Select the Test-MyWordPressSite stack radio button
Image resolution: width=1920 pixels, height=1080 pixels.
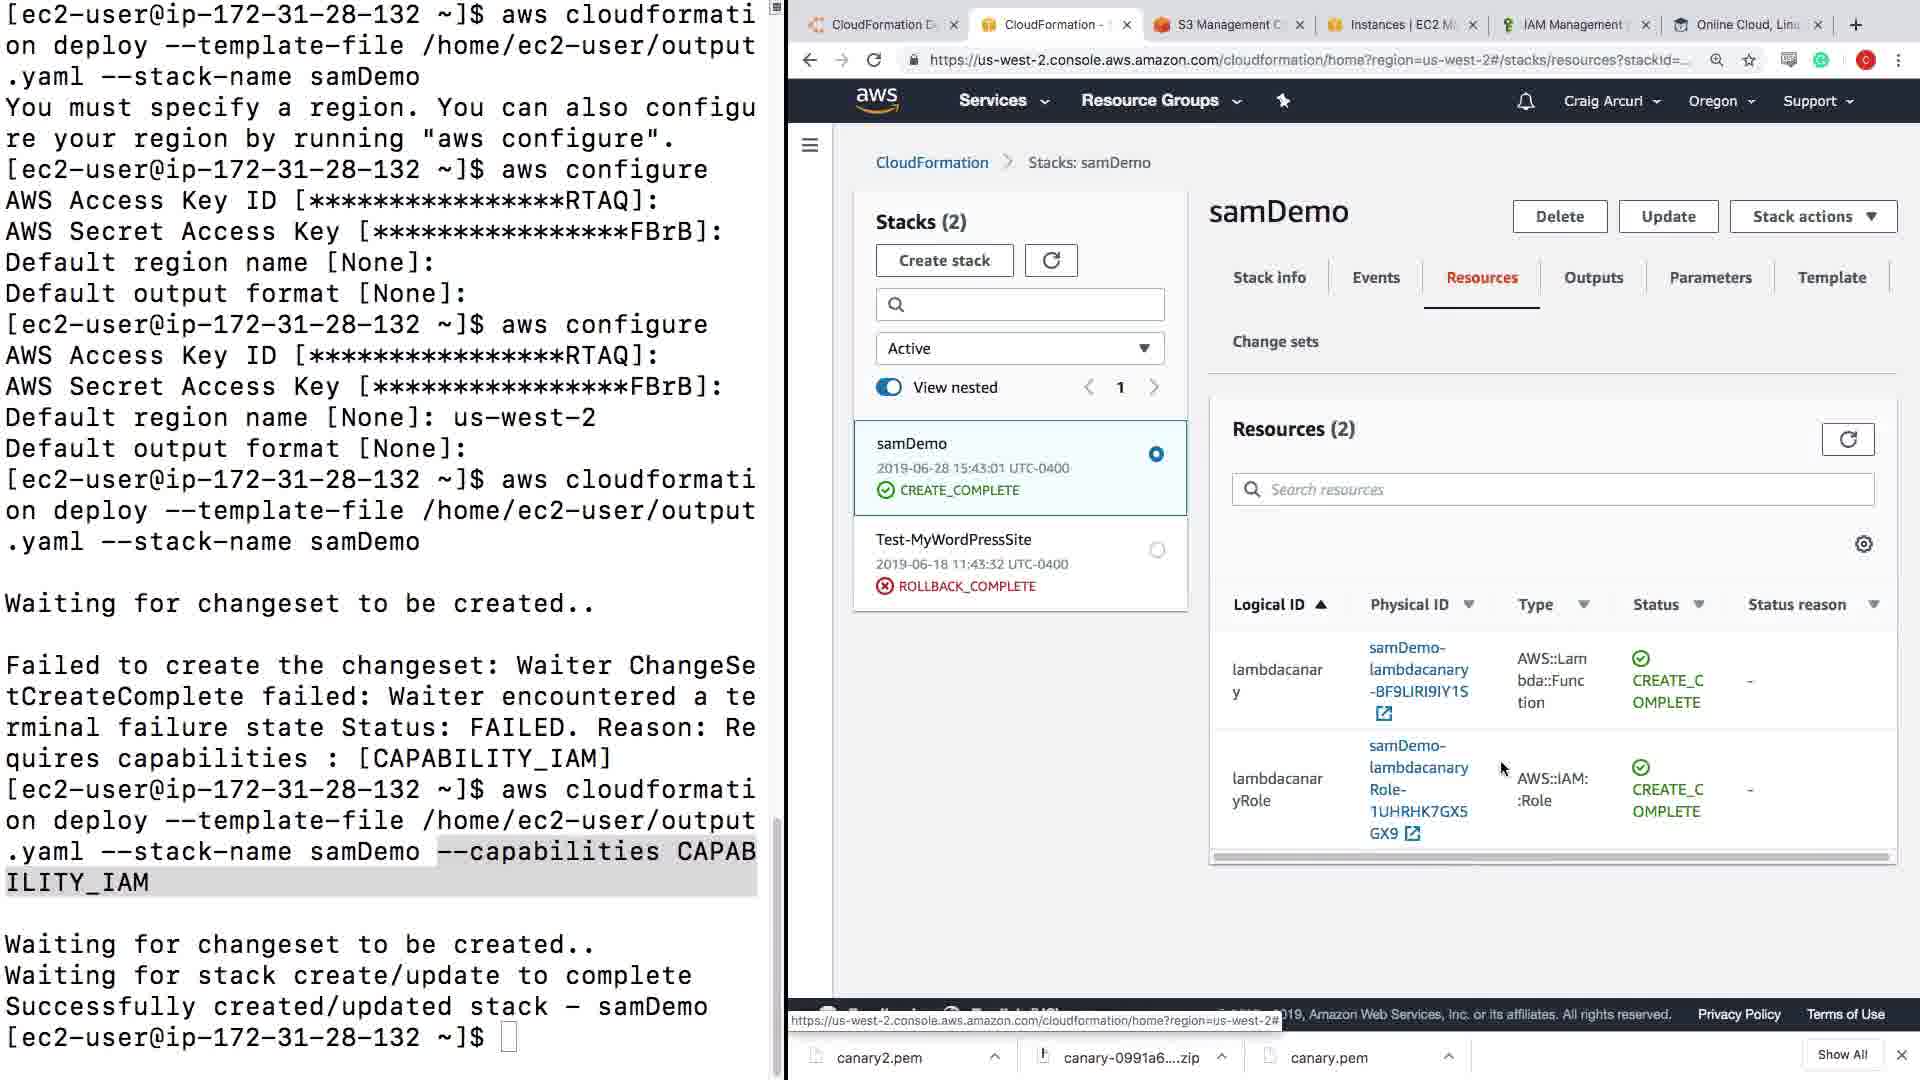click(1157, 551)
